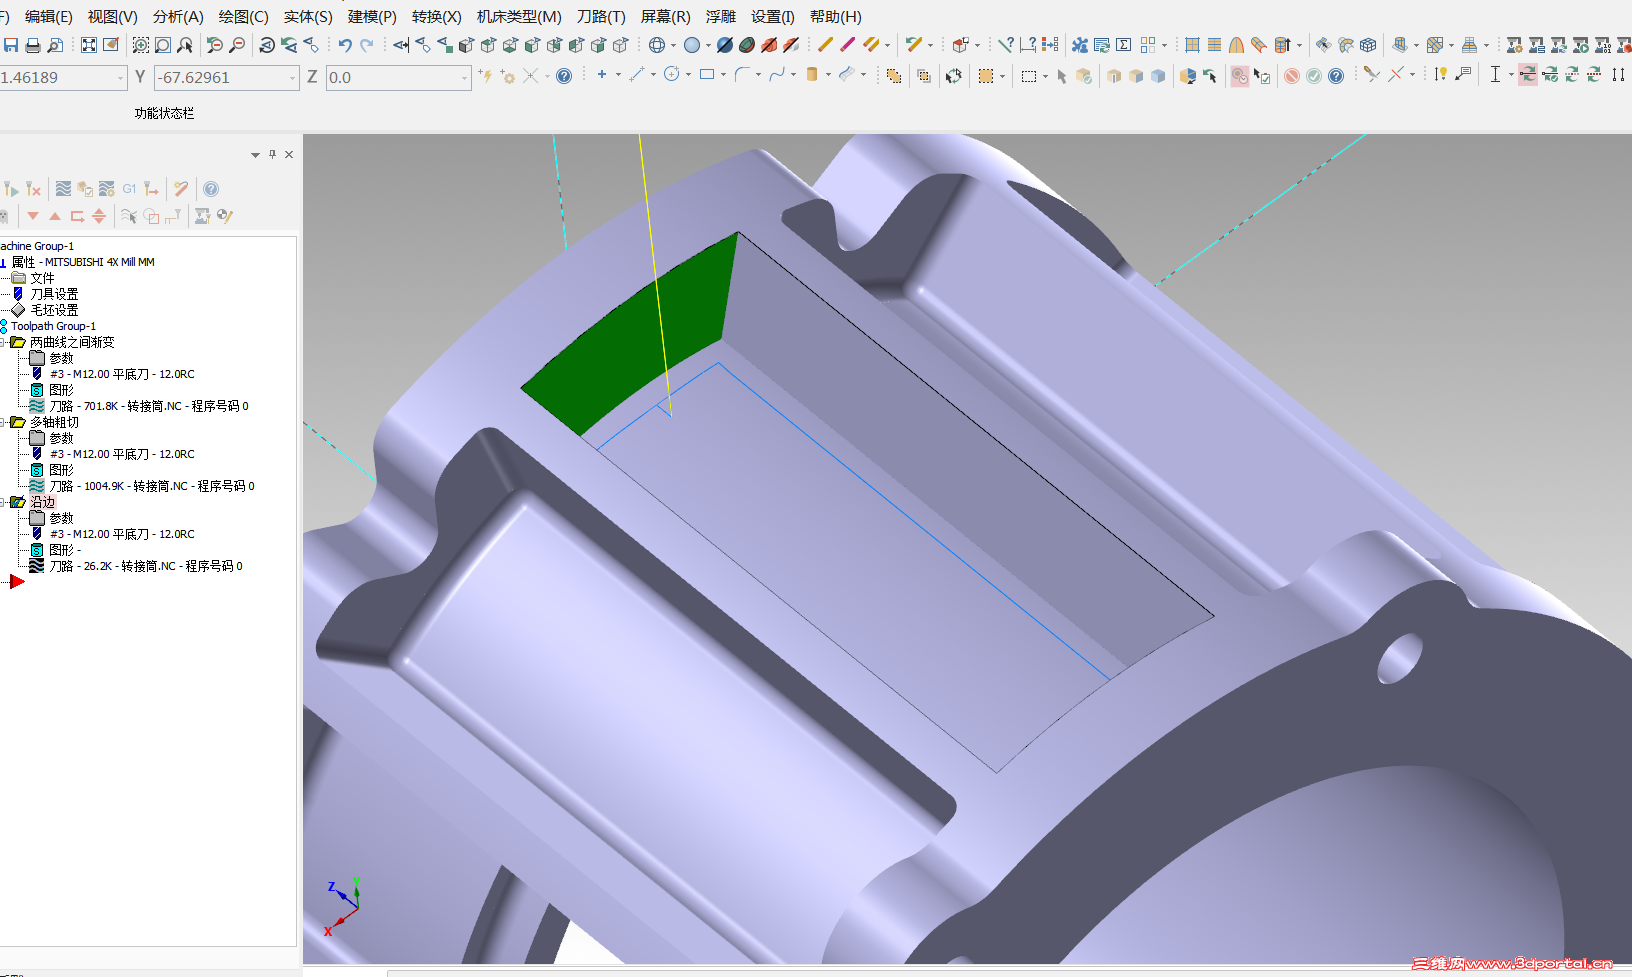Select the draw point plus tool

pos(602,74)
